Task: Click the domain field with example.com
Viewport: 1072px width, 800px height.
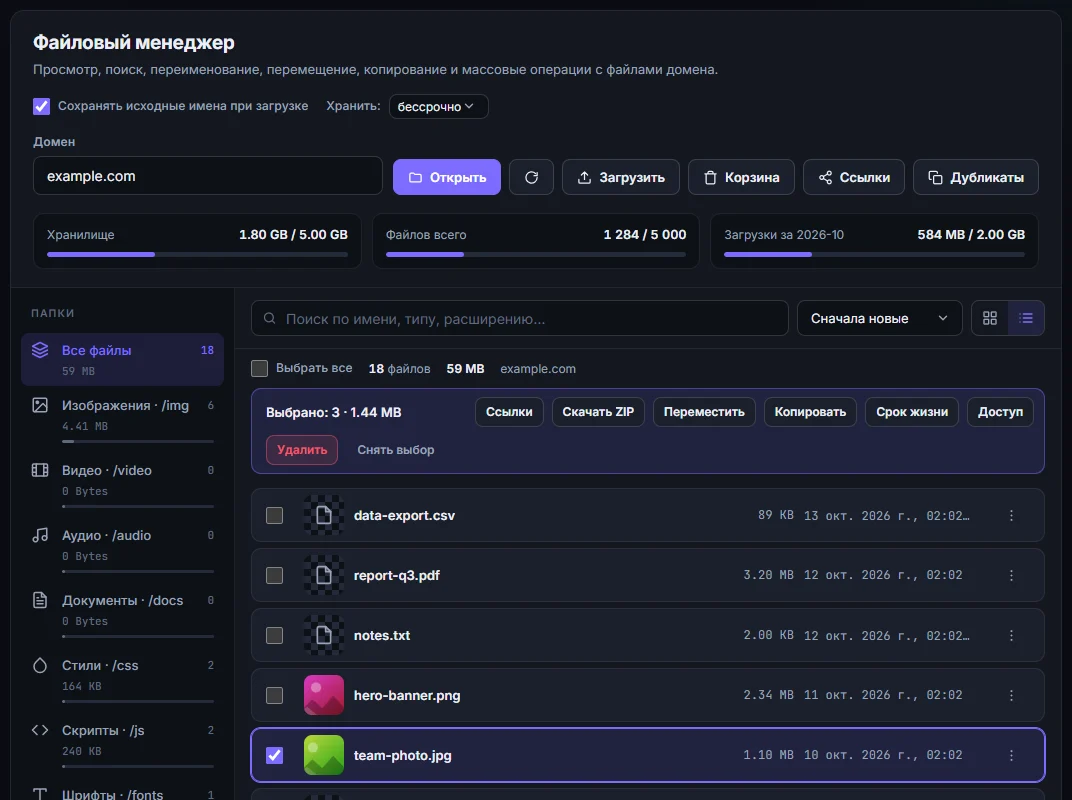Action: point(208,176)
